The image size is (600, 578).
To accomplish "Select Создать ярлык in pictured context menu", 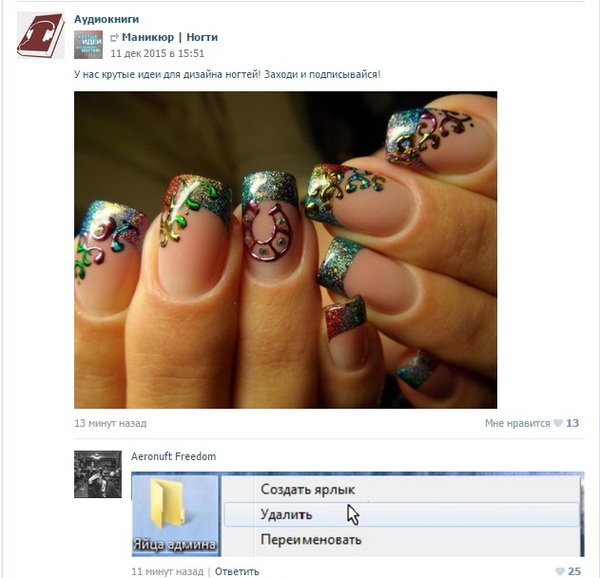I will 308,489.
